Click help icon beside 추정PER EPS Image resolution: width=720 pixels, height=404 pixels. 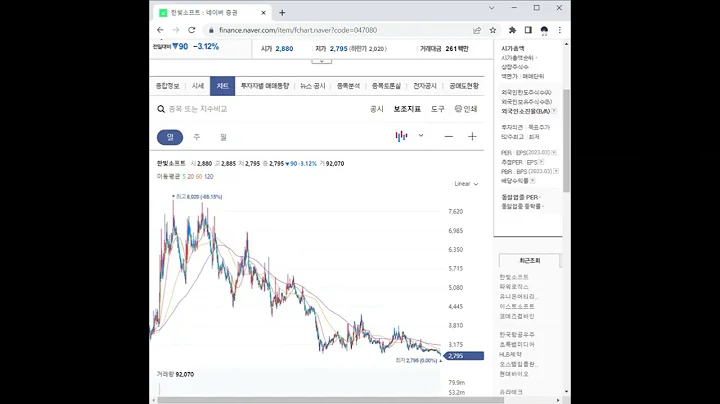(541, 162)
